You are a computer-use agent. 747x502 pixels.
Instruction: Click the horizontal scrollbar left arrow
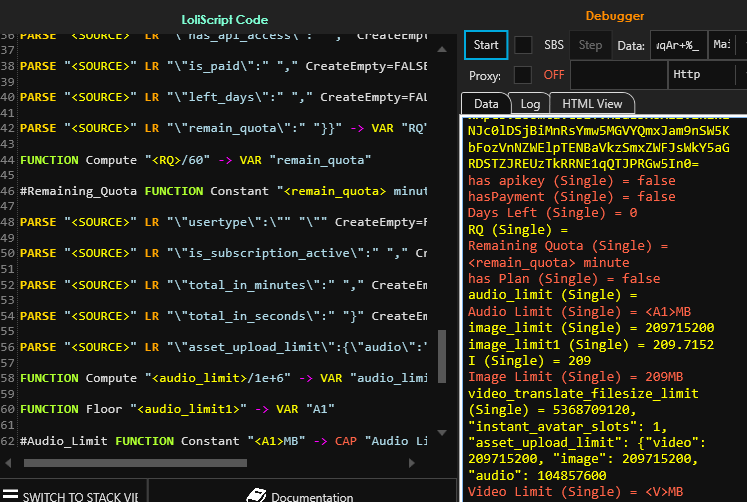click(8, 463)
